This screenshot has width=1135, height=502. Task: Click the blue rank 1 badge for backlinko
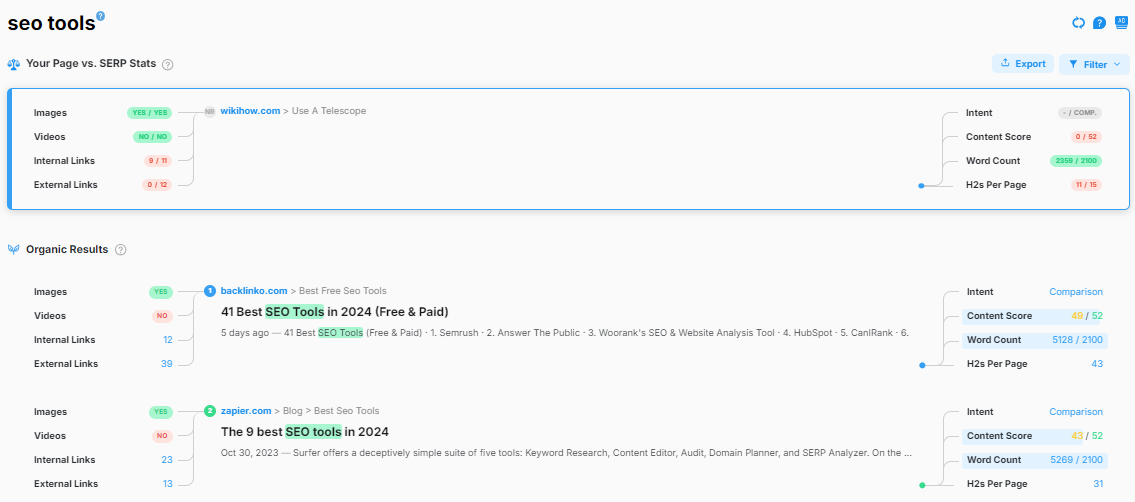click(x=210, y=291)
